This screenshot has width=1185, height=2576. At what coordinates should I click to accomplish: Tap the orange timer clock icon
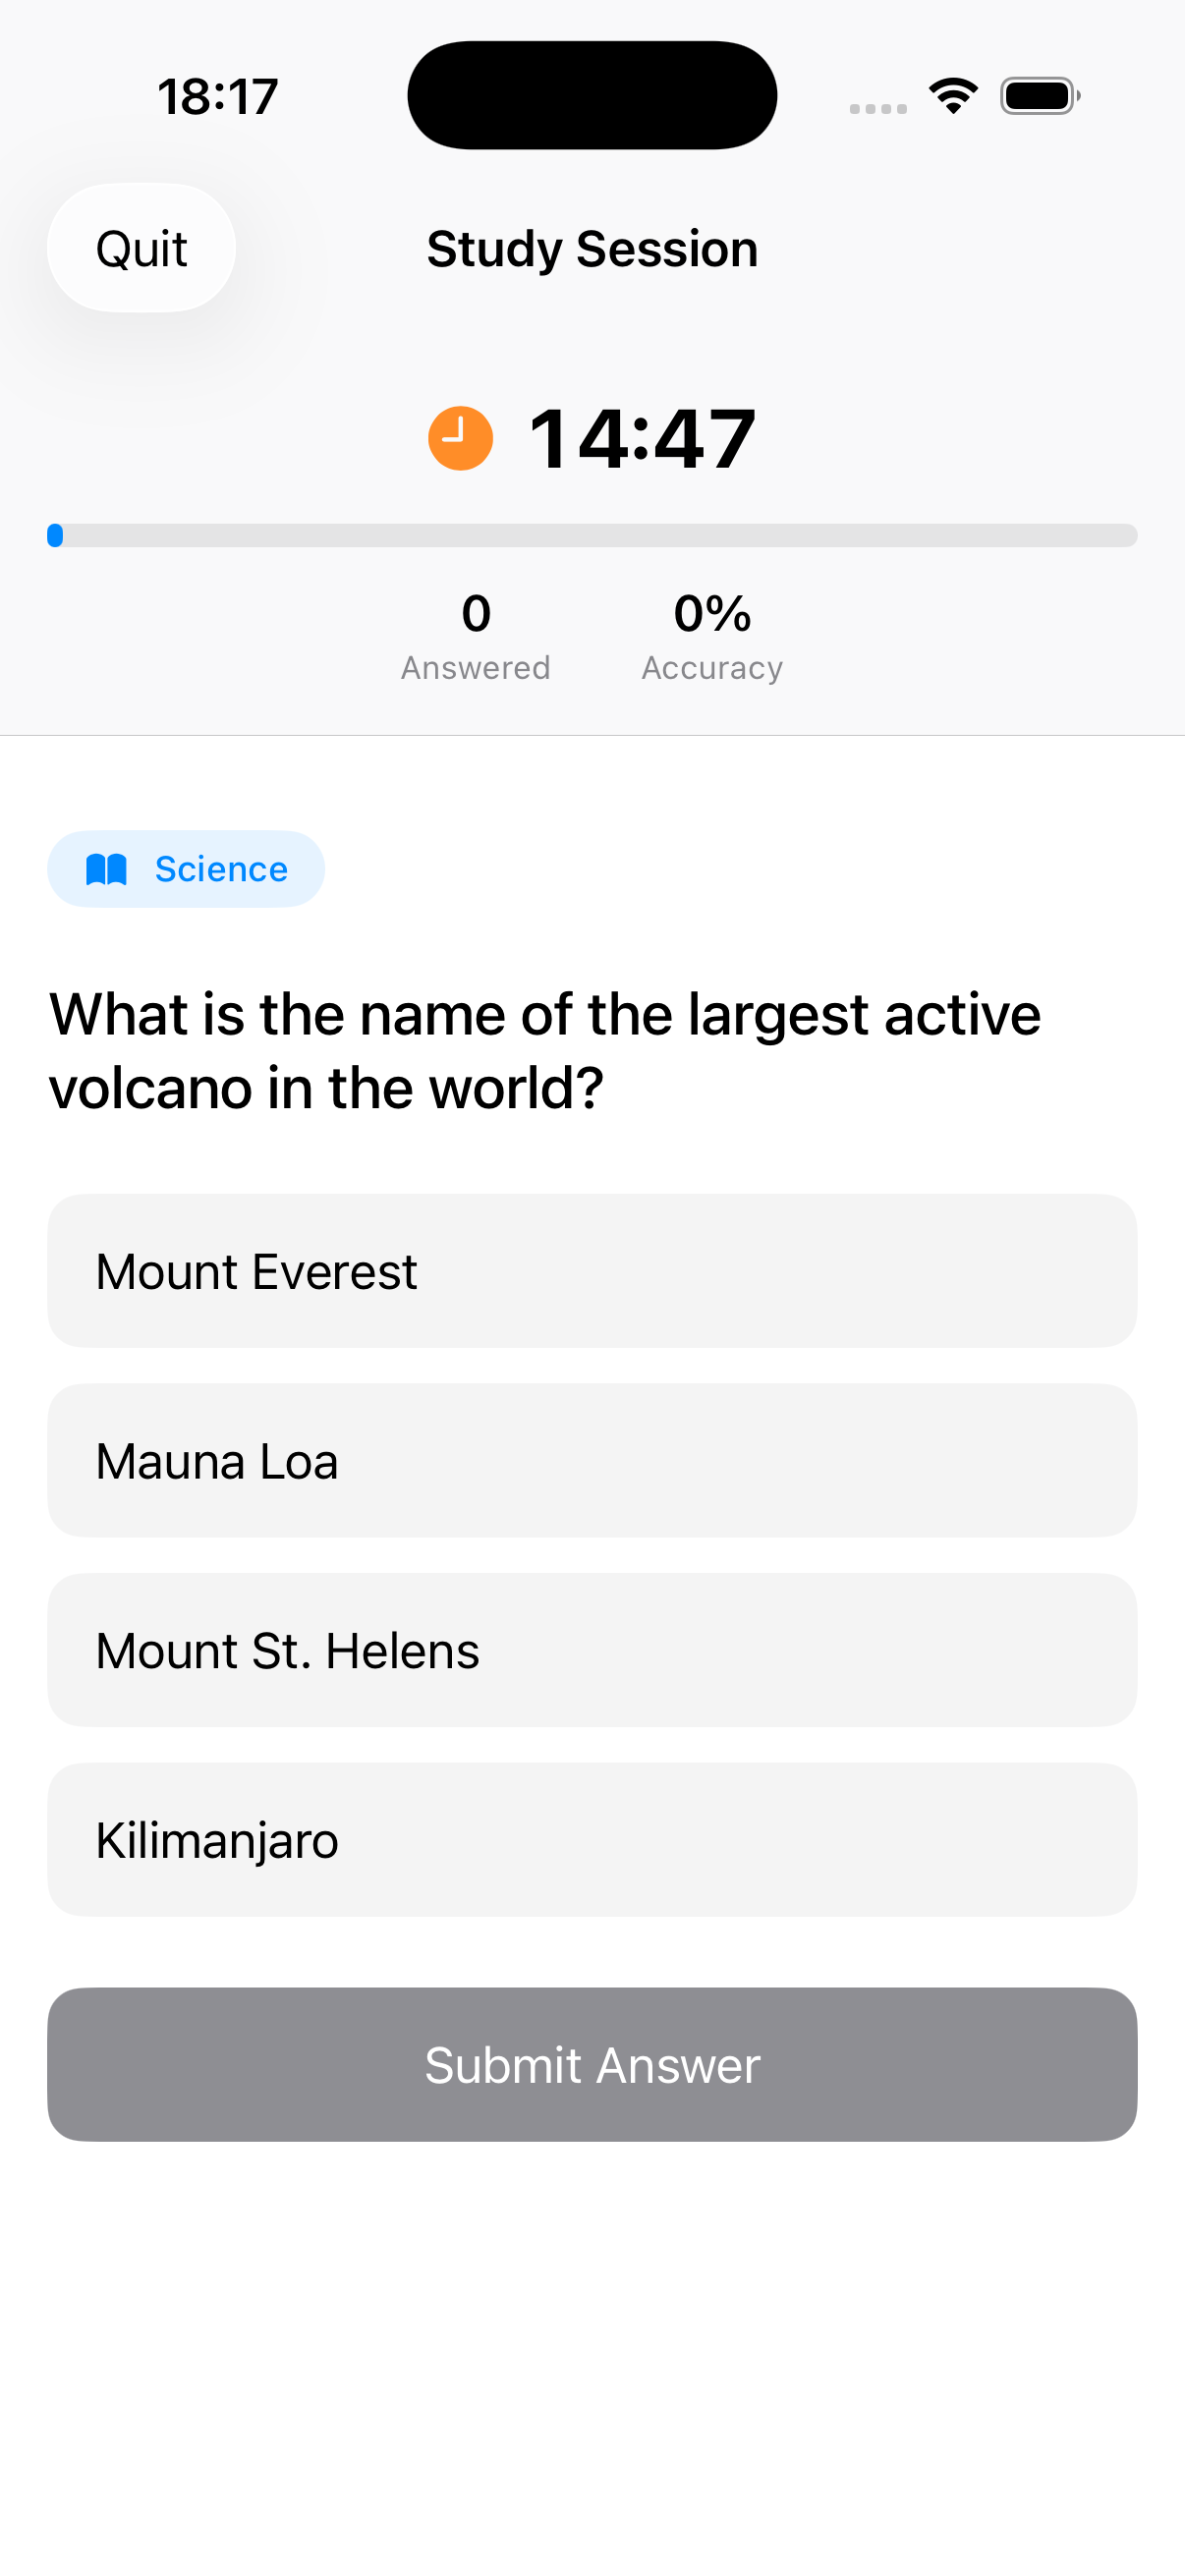click(460, 438)
